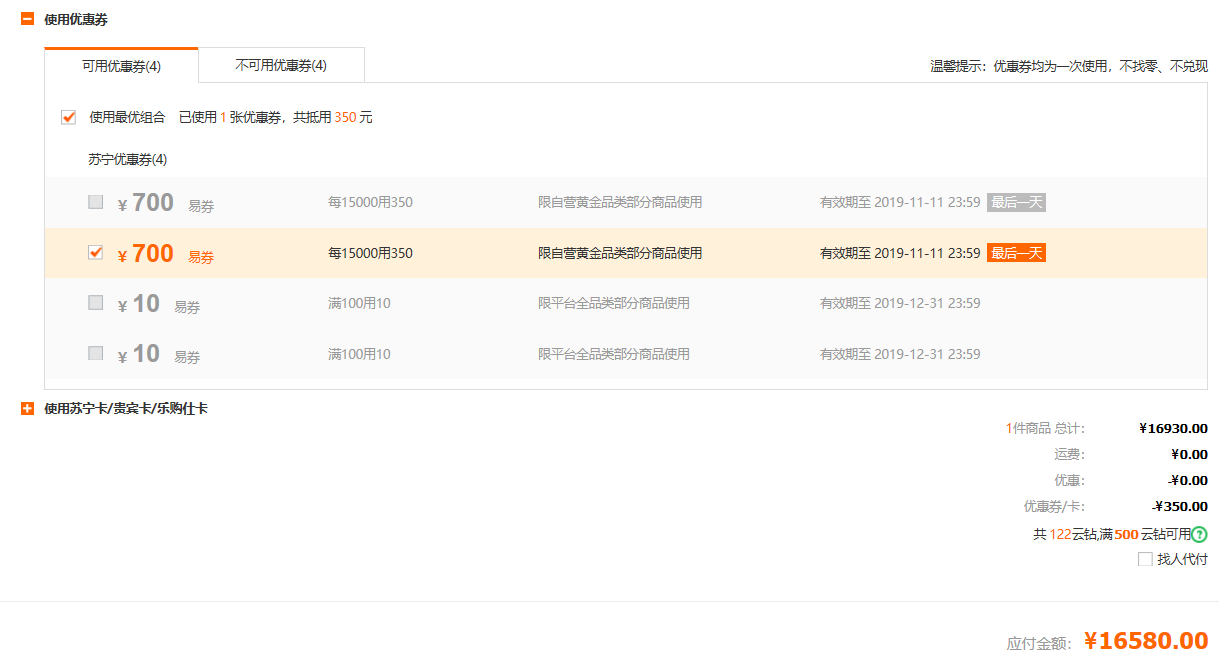Switch to the 可用优惠券(4) tab

121,66
